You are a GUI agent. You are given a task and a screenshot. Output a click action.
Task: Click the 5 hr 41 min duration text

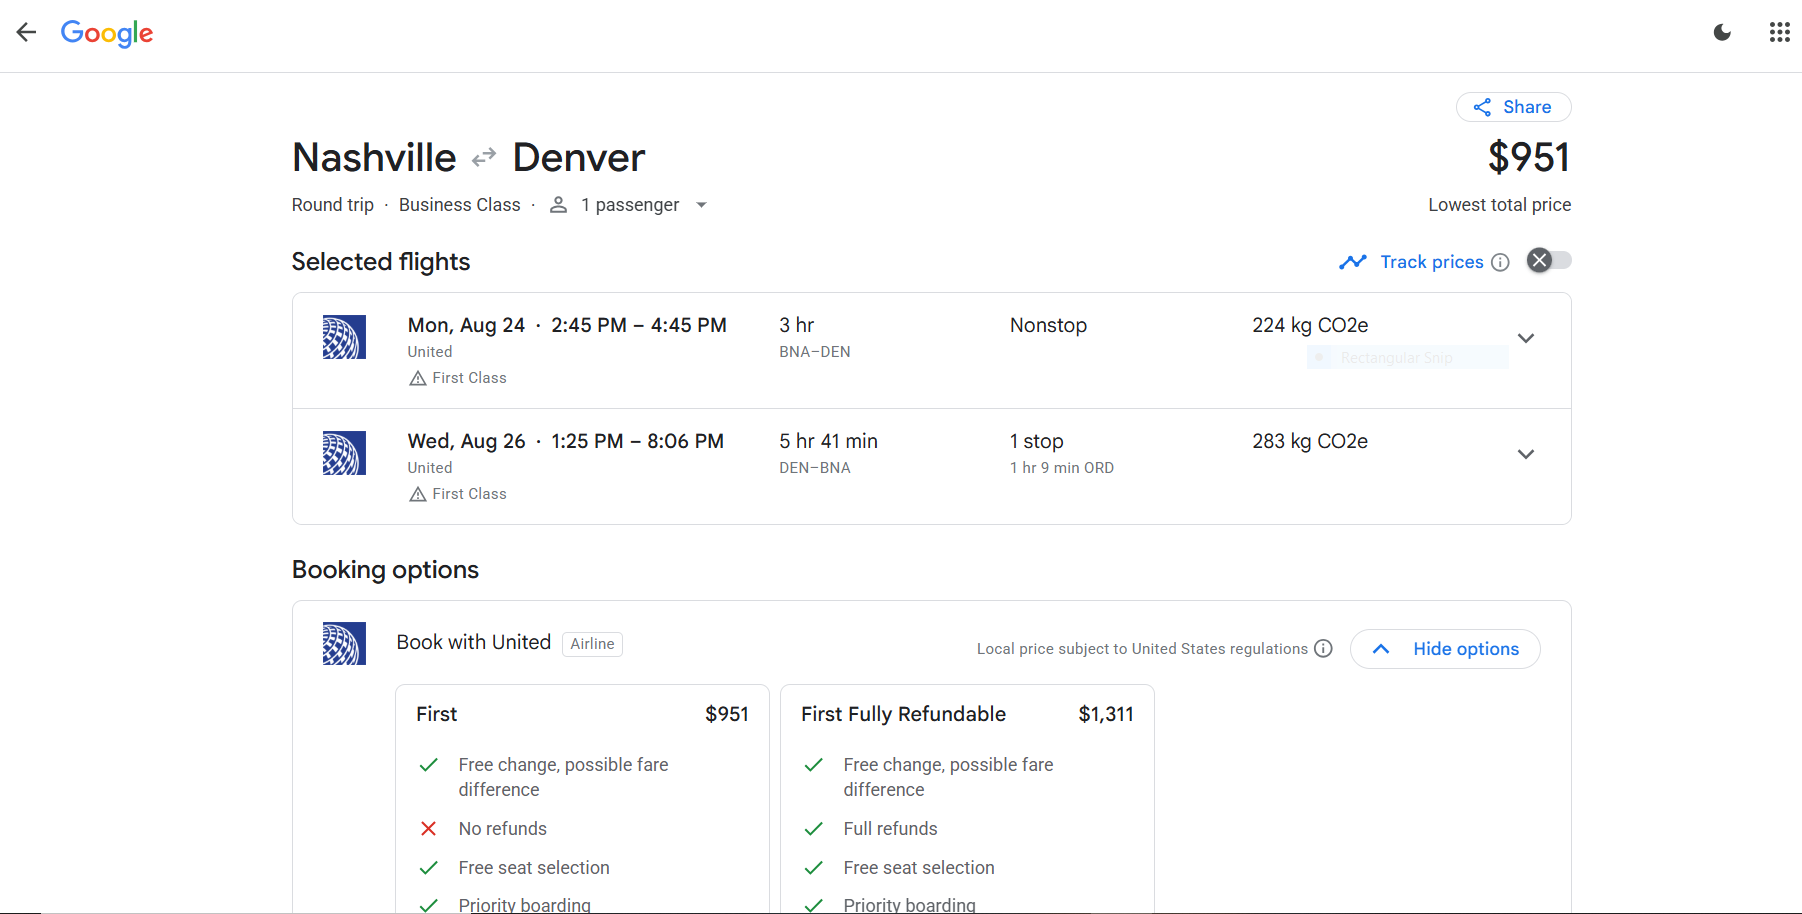point(829,441)
